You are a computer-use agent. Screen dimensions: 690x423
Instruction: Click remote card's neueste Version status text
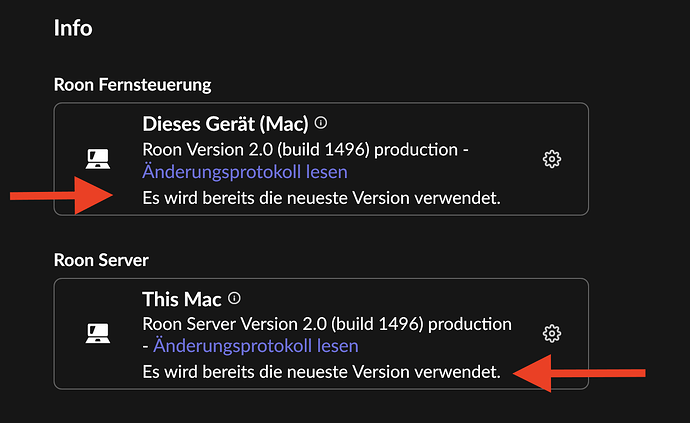(321, 198)
